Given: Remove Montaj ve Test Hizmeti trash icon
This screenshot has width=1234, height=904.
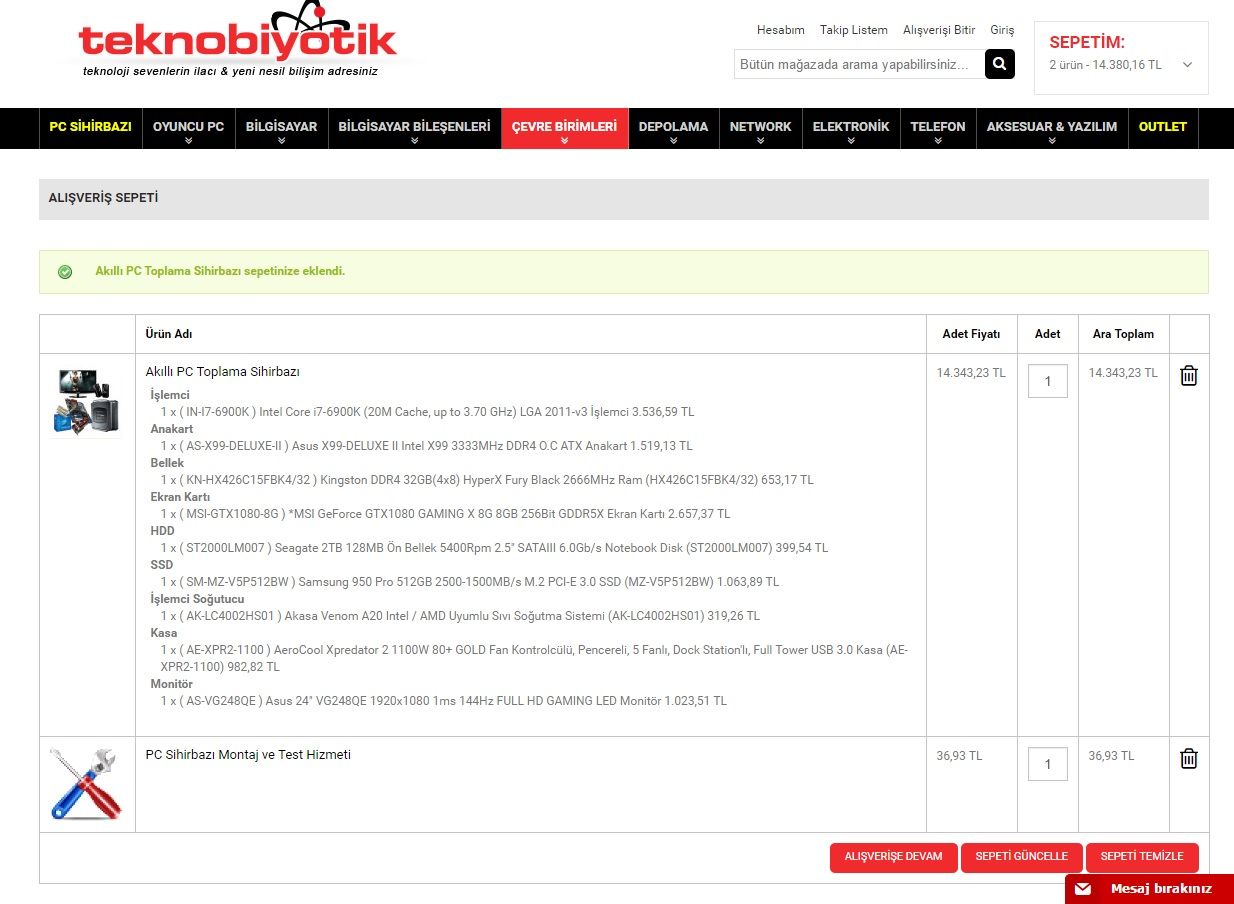Looking at the screenshot, I should point(1188,759).
